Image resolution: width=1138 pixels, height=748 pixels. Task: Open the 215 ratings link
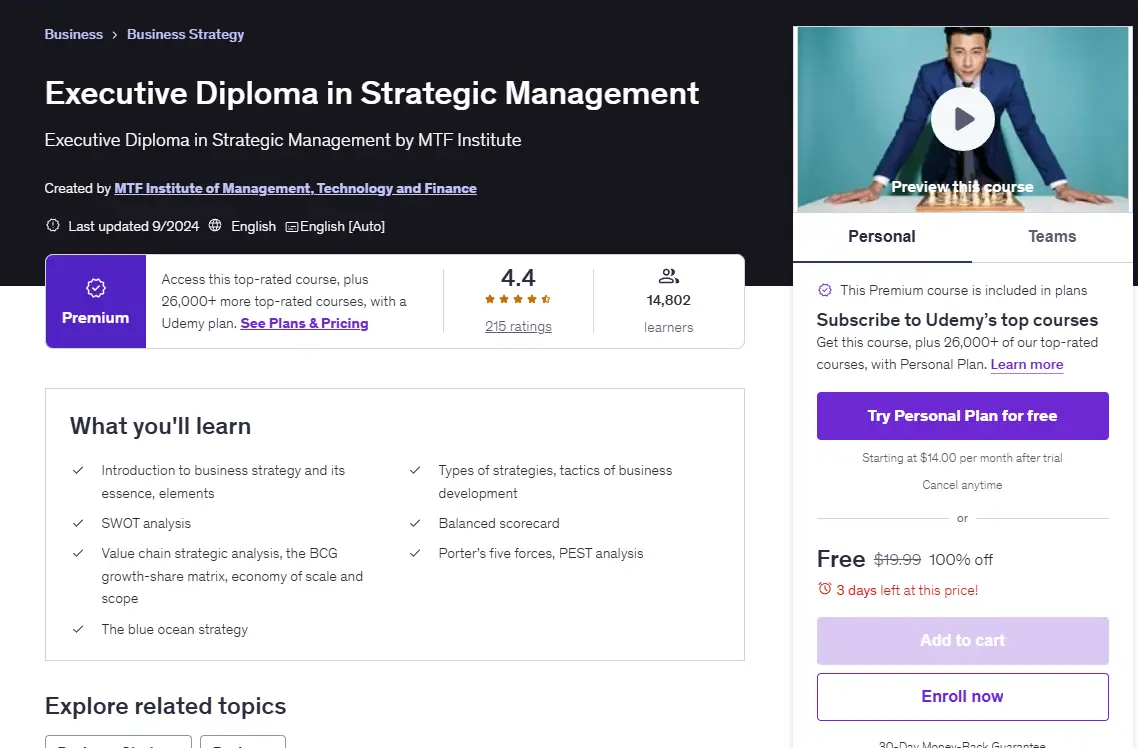(518, 326)
